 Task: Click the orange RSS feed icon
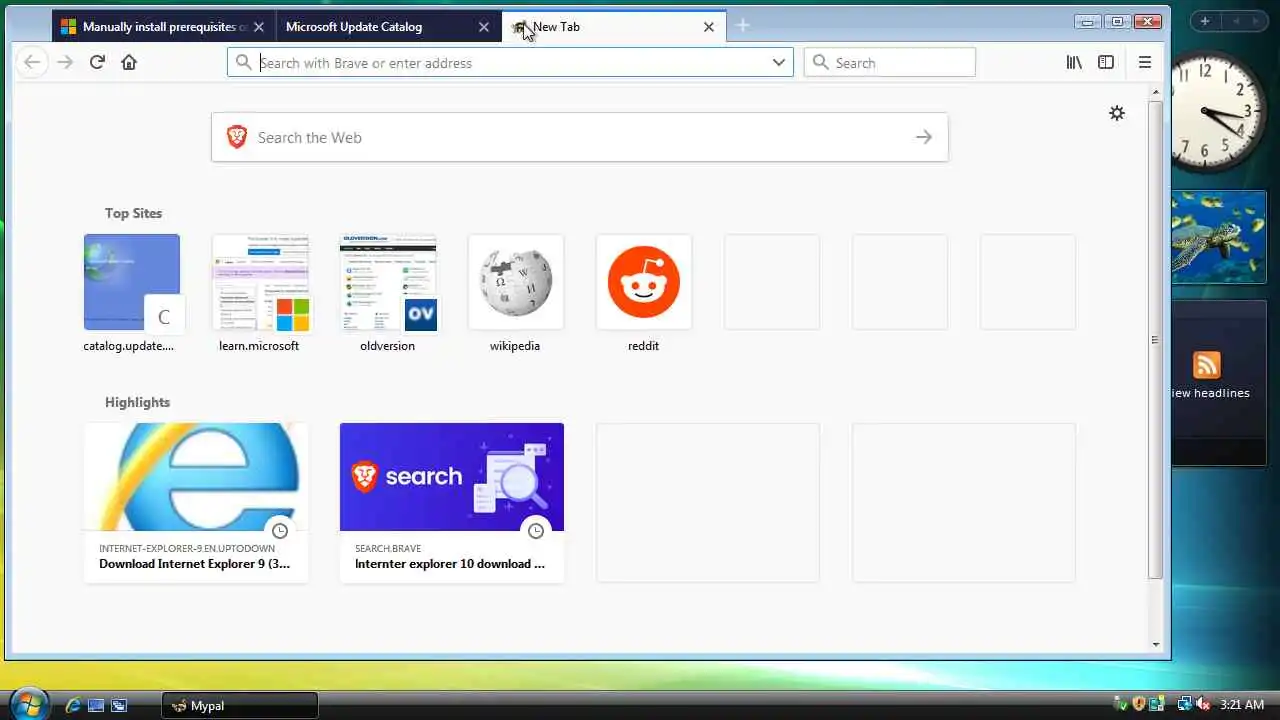tap(1207, 365)
